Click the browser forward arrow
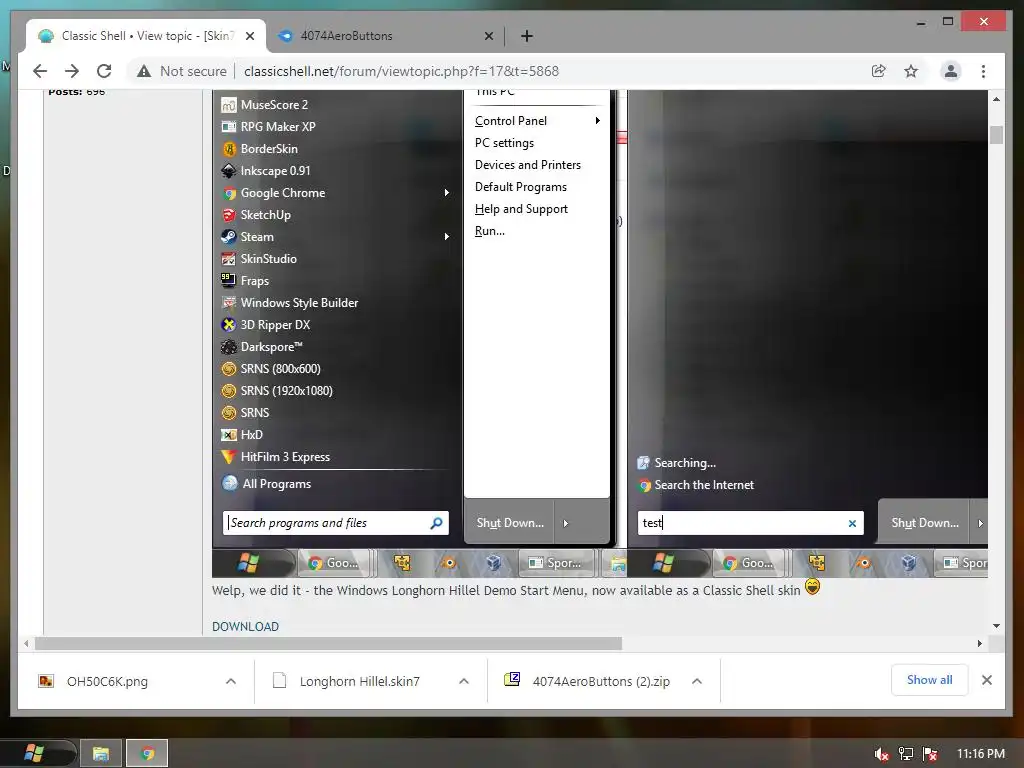The width and height of the screenshot is (1024, 768). (x=72, y=71)
